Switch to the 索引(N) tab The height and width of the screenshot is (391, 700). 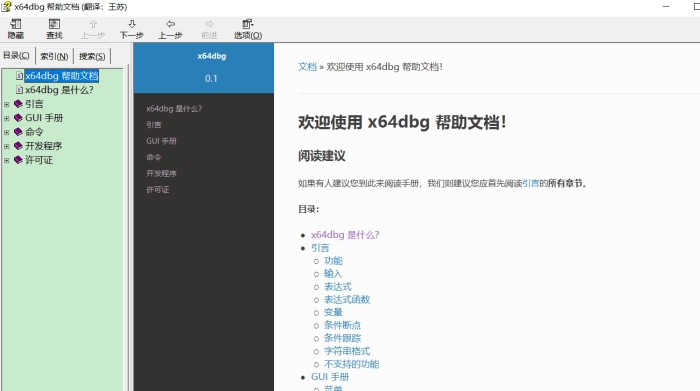tap(54, 56)
